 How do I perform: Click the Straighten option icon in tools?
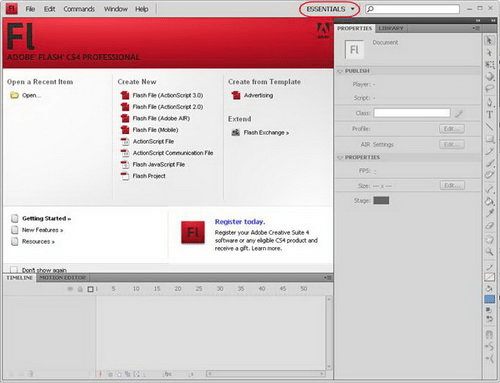489,359
